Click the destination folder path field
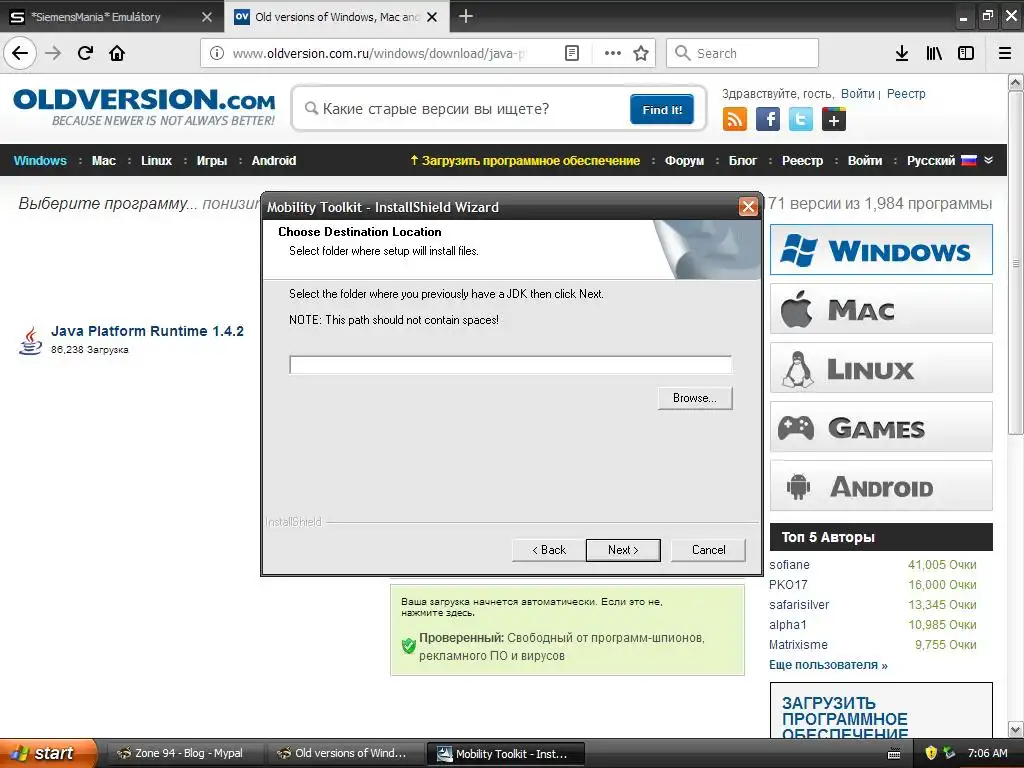Screen dimensions: 1024x768 [511, 365]
